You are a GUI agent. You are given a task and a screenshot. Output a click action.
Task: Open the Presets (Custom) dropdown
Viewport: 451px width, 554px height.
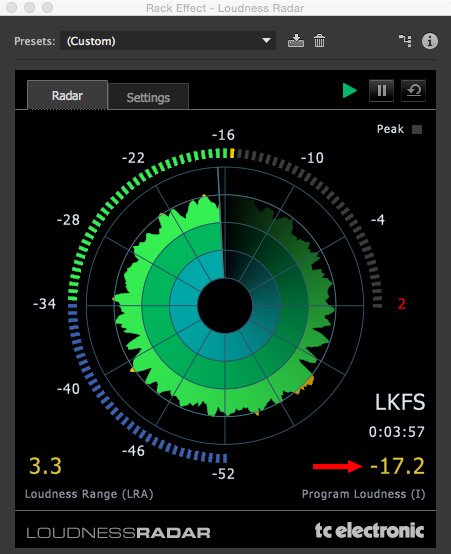pos(168,41)
